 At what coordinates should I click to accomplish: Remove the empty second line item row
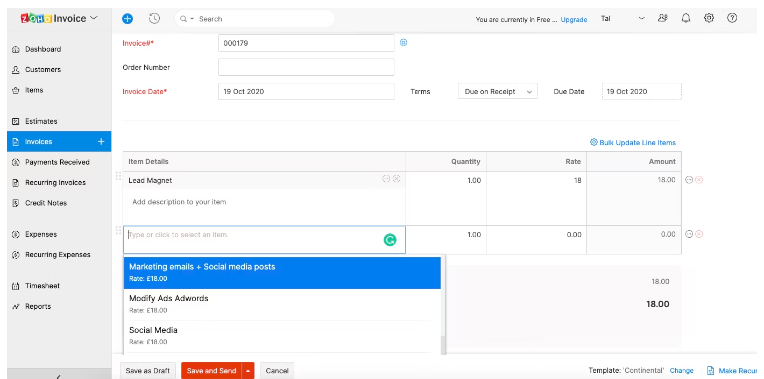[699, 234]
